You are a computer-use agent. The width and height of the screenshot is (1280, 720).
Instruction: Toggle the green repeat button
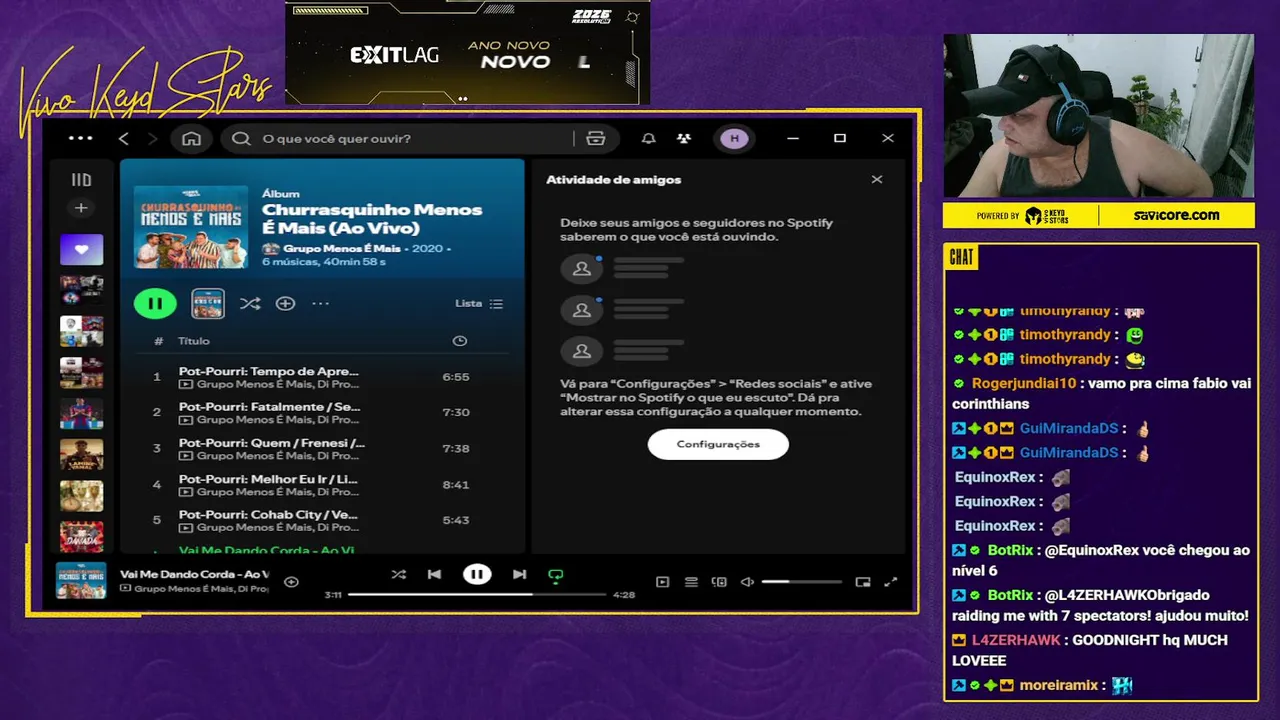tap(556, 575)
